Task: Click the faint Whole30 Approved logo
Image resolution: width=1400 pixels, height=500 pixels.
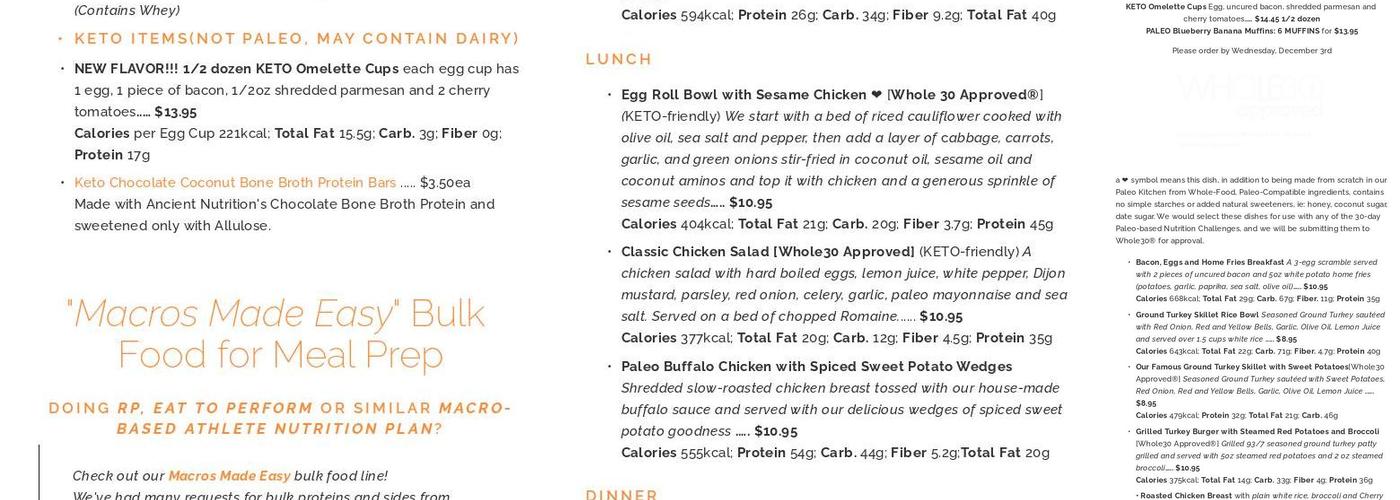Action: point(1251,96)
